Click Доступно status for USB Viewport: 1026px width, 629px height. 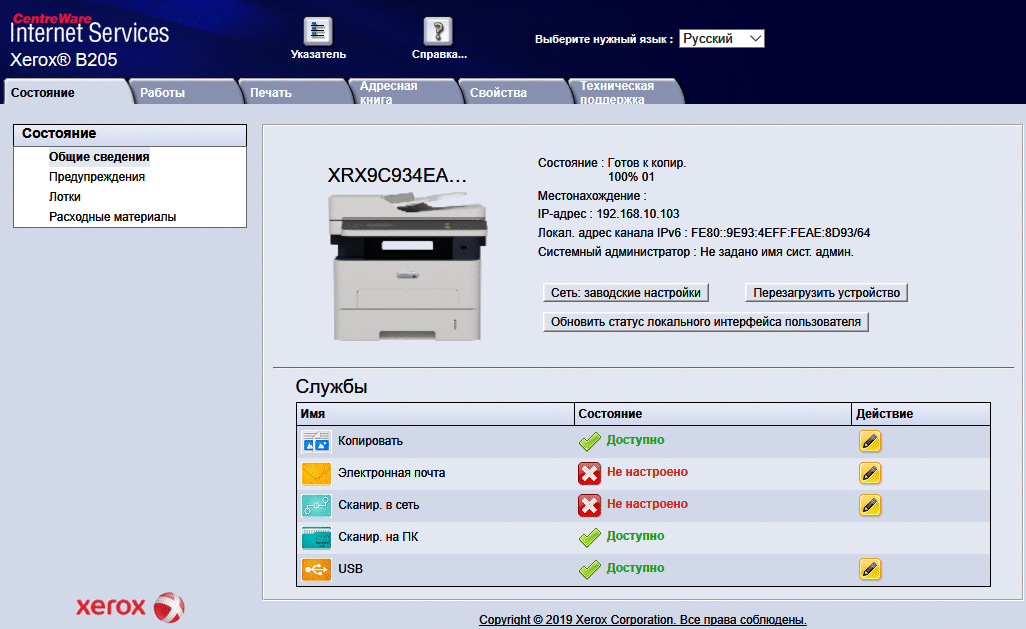[x=635, y=568]
